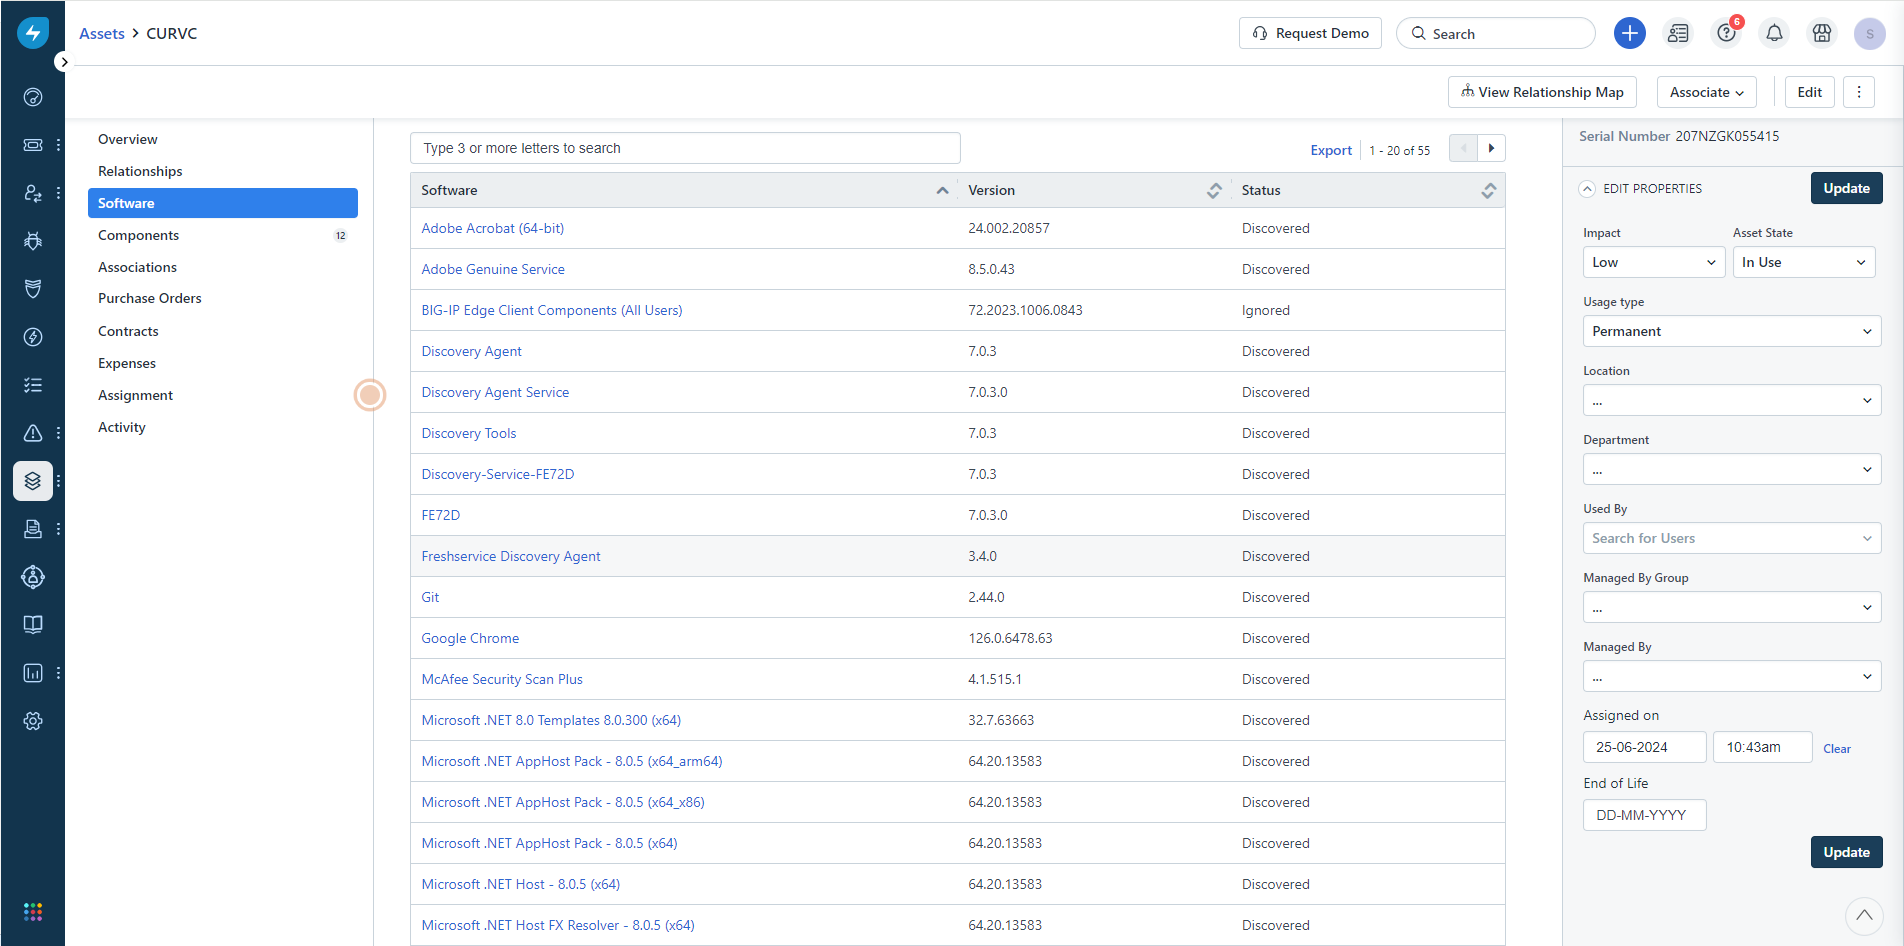Sort by the Status column arrows
This screenshot has height=946, width=1904.
(x=1488, y=190)
